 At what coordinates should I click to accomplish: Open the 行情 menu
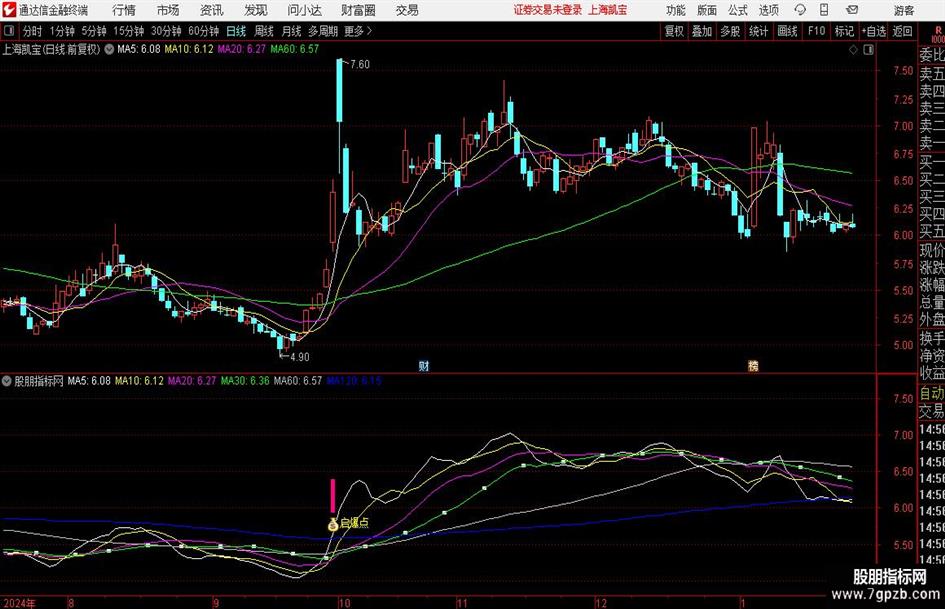coord(124,10)
